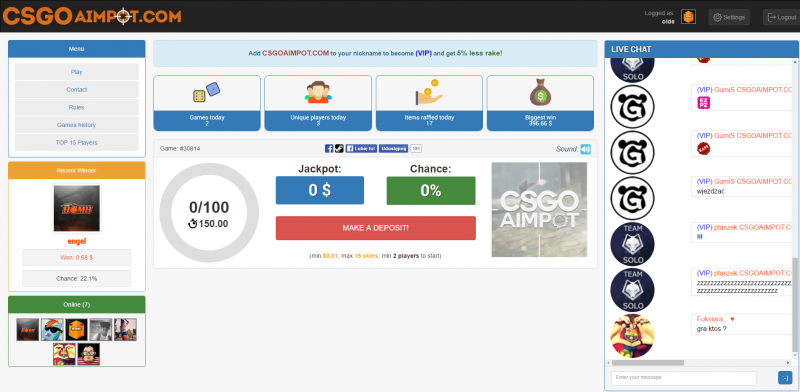Viewport: 800px width, 392px height.
Task: Open engel's recent winner avatar
Action: [77, 208]
